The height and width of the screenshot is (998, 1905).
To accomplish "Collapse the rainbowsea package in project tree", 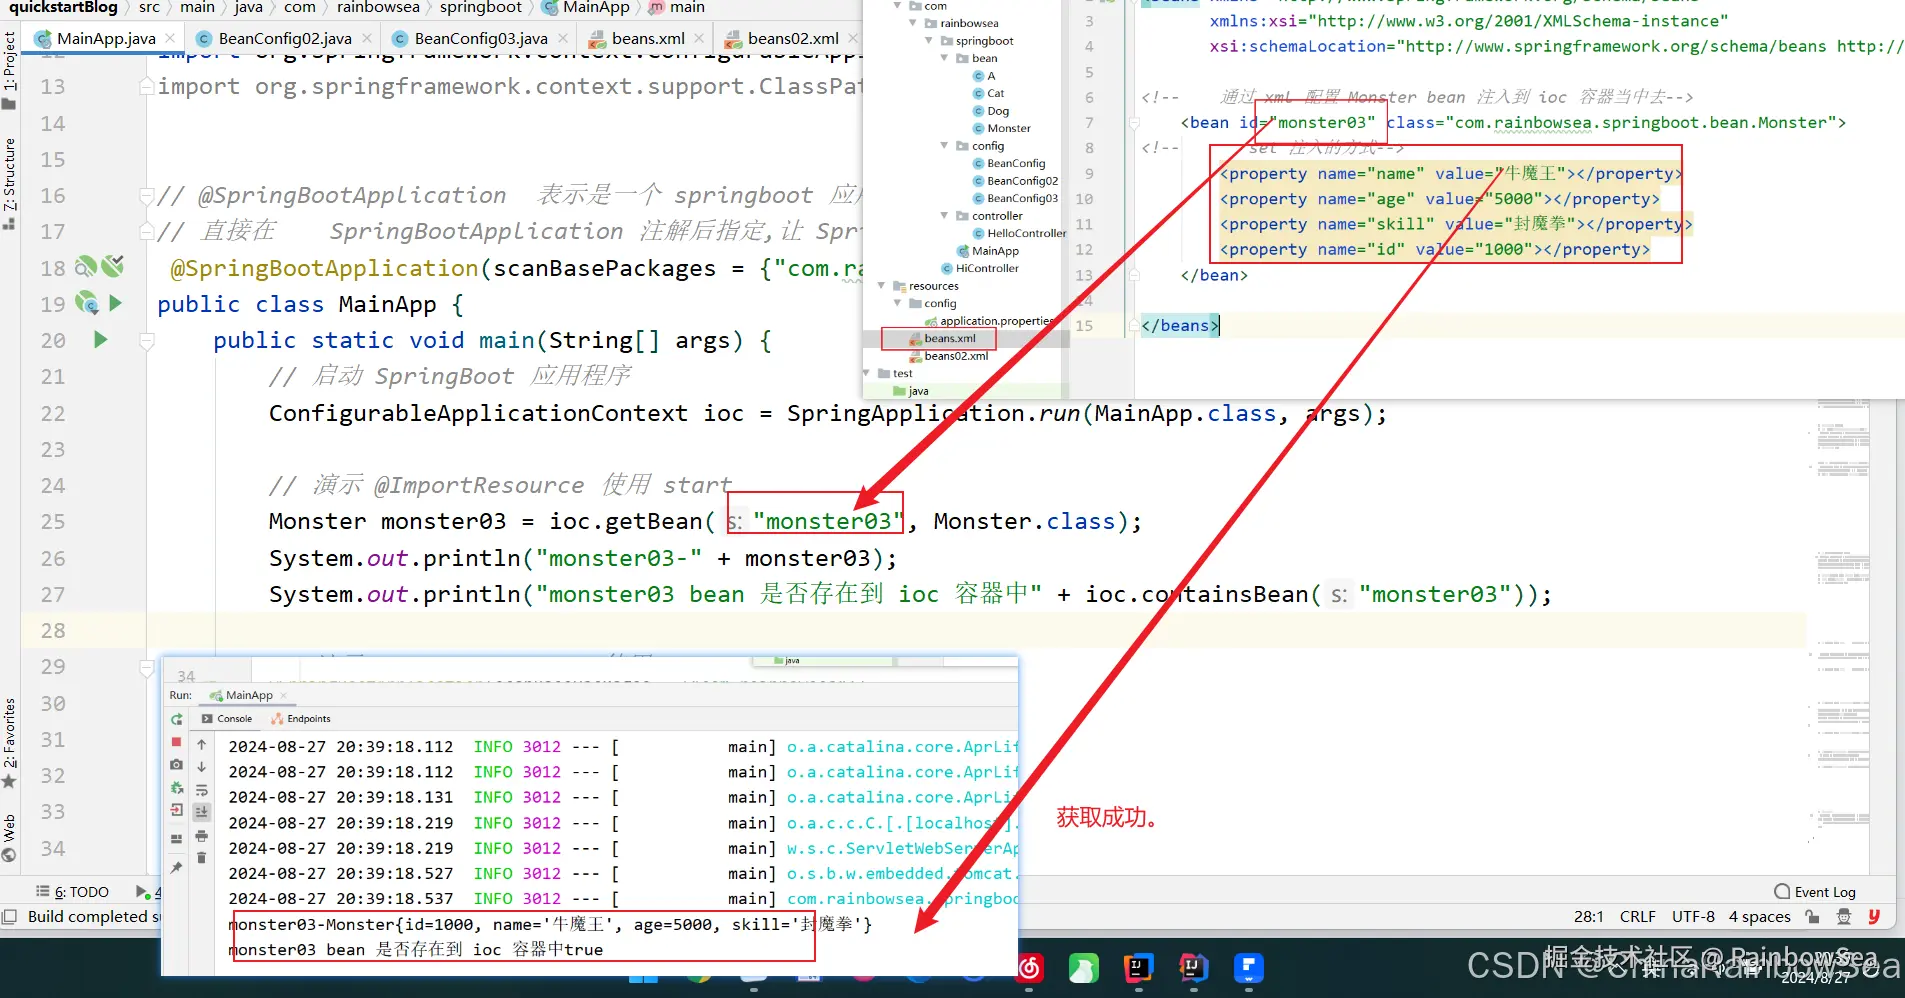I will 913,23.
